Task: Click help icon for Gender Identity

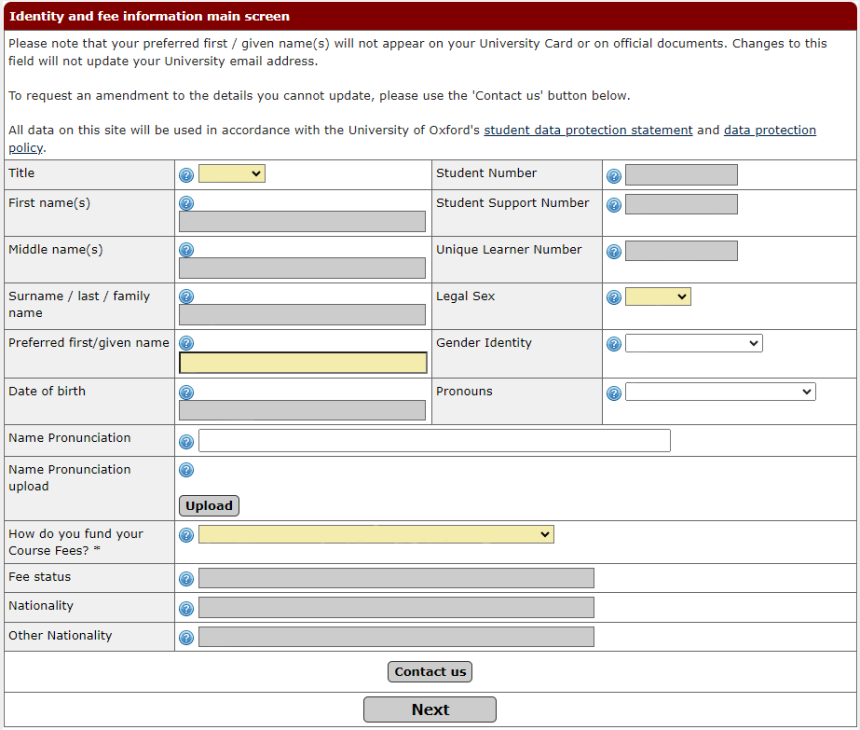Action: tap(614, 344)
